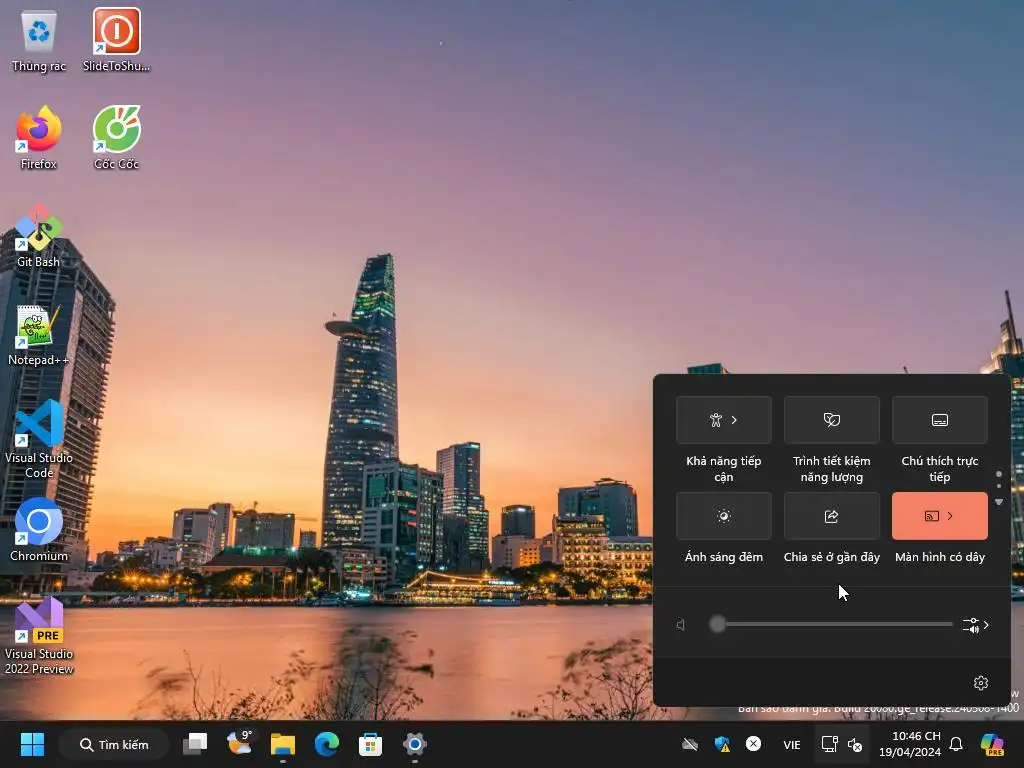Click the OneDrive cloud tray icon
The image size is (1024, 768).
click(690, 744)
